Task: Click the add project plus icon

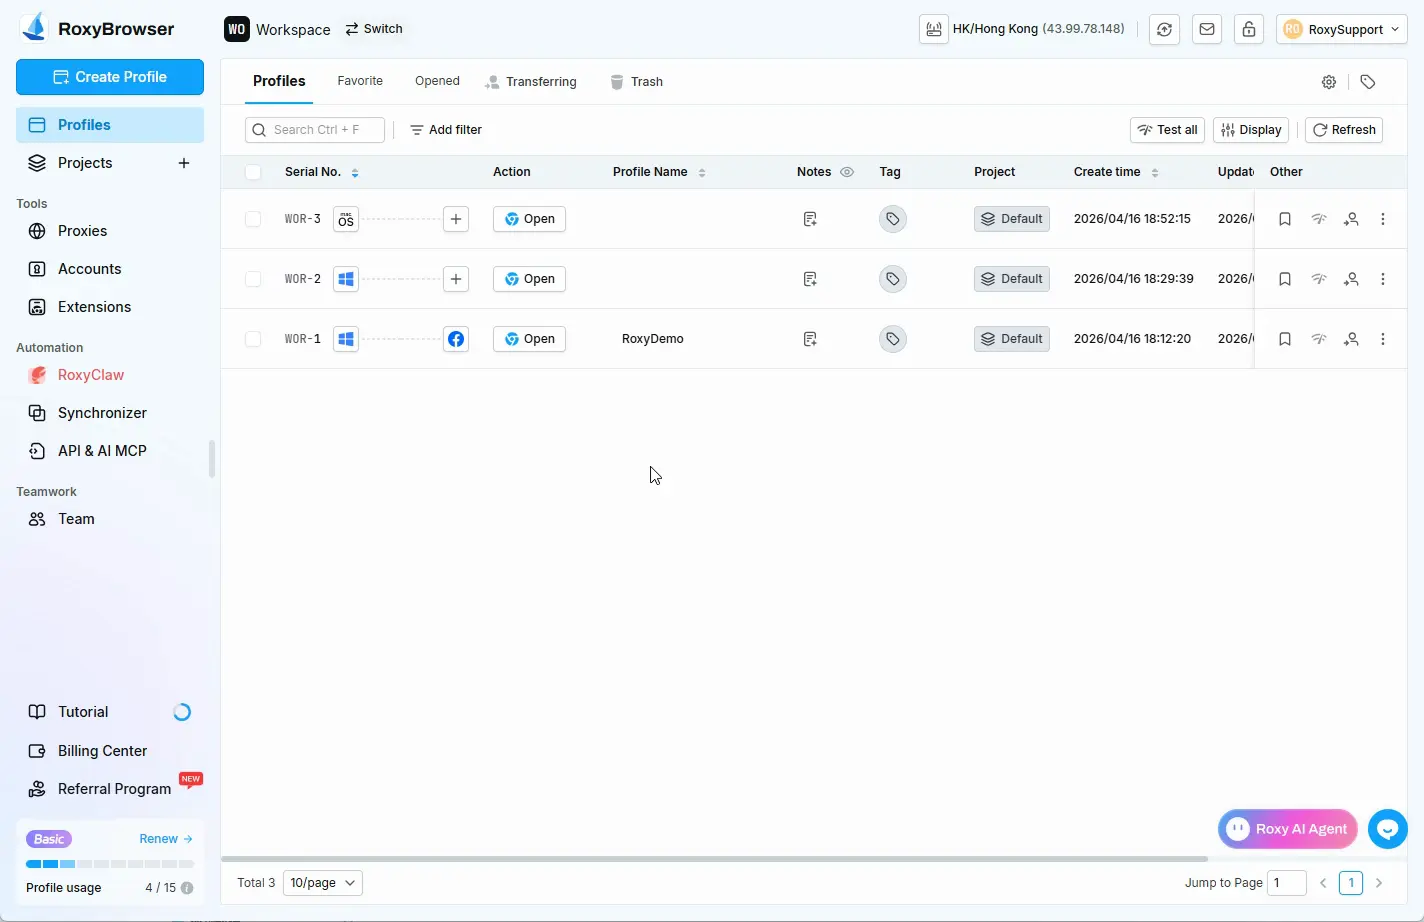Action: tap(184, 163)
